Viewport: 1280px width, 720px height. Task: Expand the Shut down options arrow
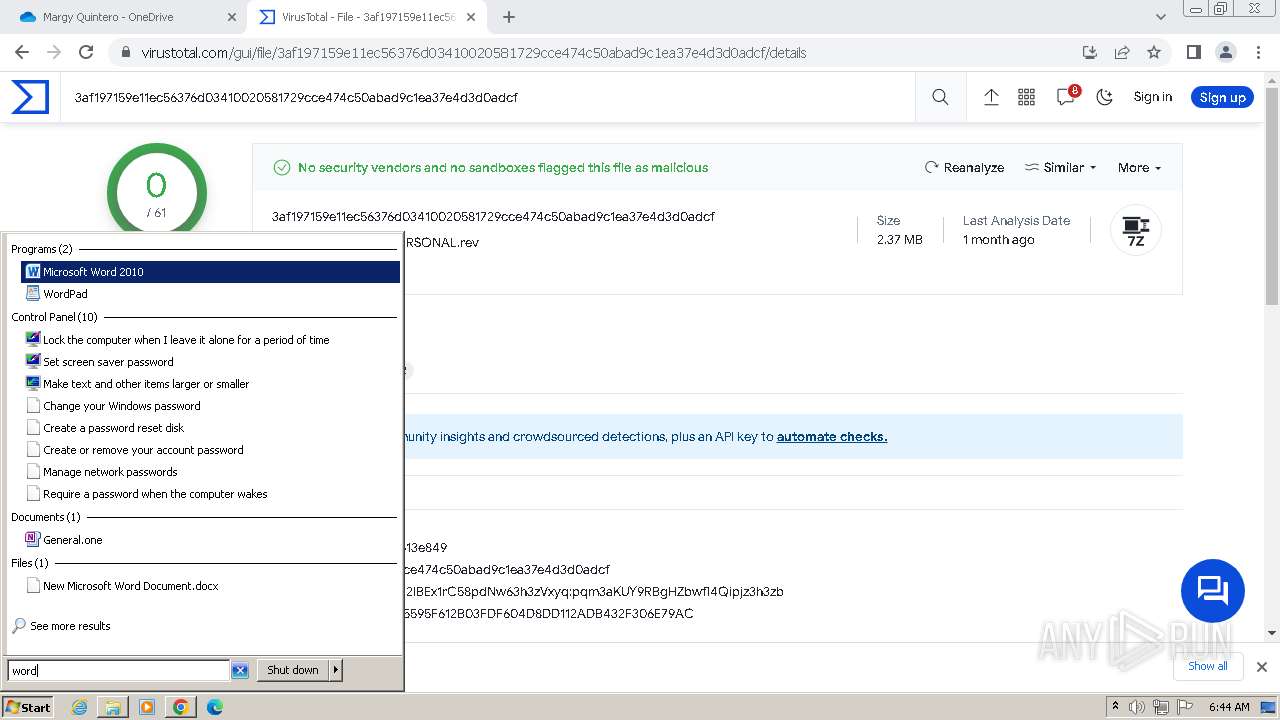point(336,670)
